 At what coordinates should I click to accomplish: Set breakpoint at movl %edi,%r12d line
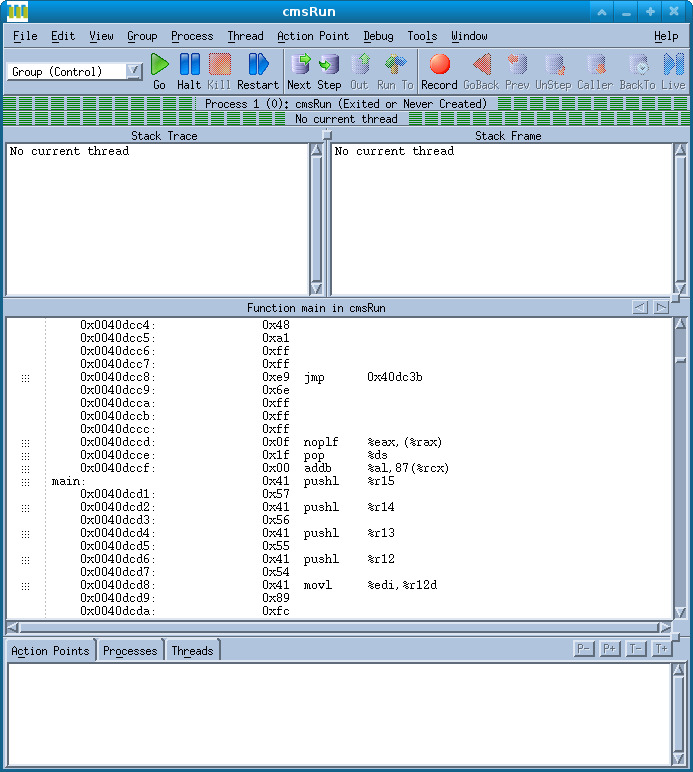pyautogui.click(x=26, y=586)
